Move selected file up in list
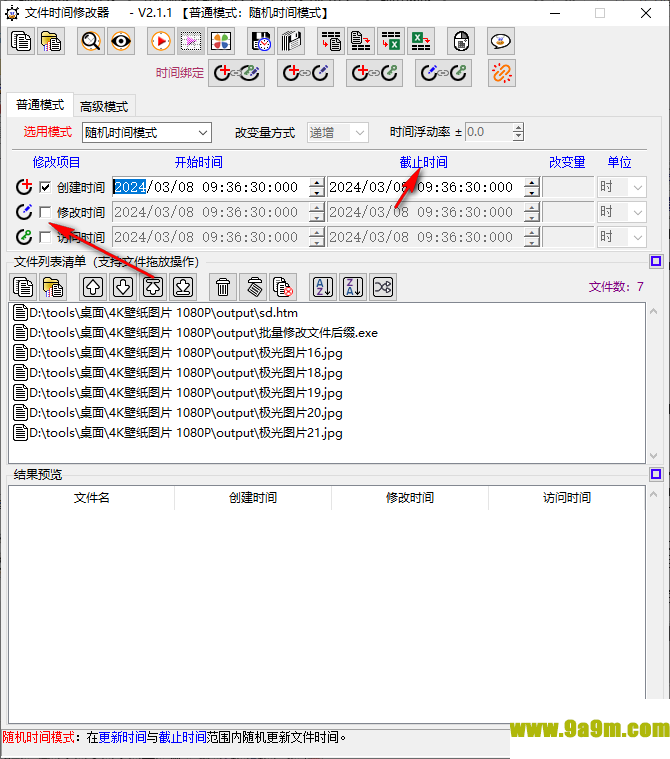Viewport: 670px width, 759px height. (x=93, y=287)
